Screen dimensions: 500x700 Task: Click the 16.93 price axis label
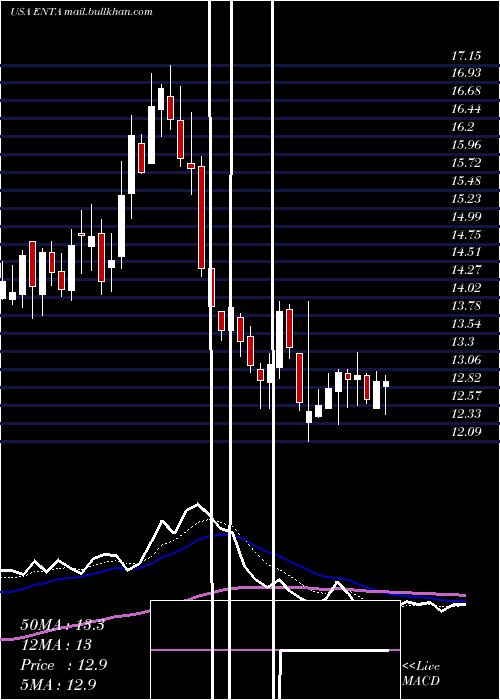[x=466, y=74]
